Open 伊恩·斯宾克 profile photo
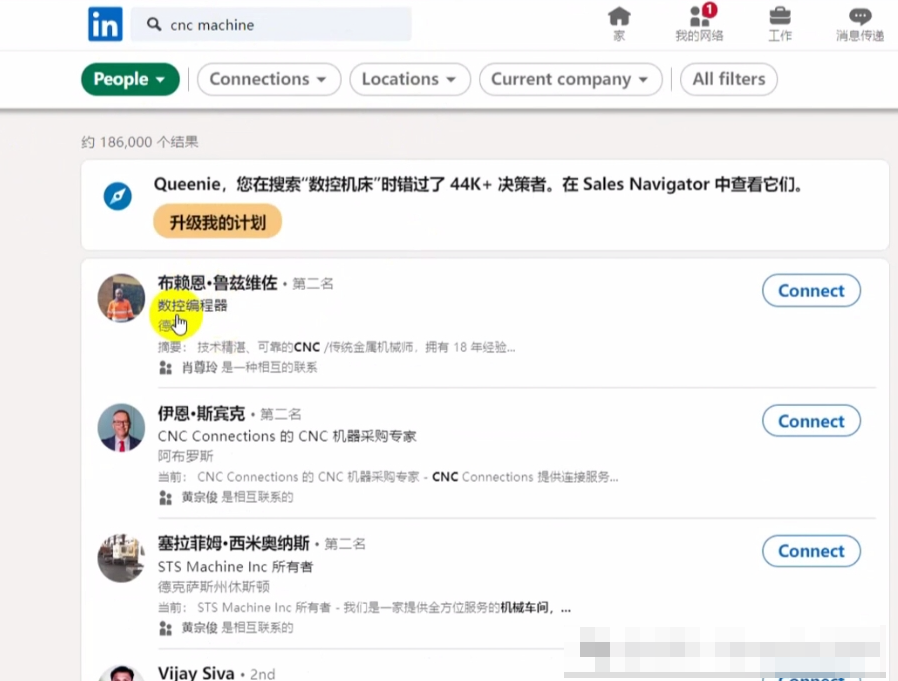 click(x=121, y=428)
